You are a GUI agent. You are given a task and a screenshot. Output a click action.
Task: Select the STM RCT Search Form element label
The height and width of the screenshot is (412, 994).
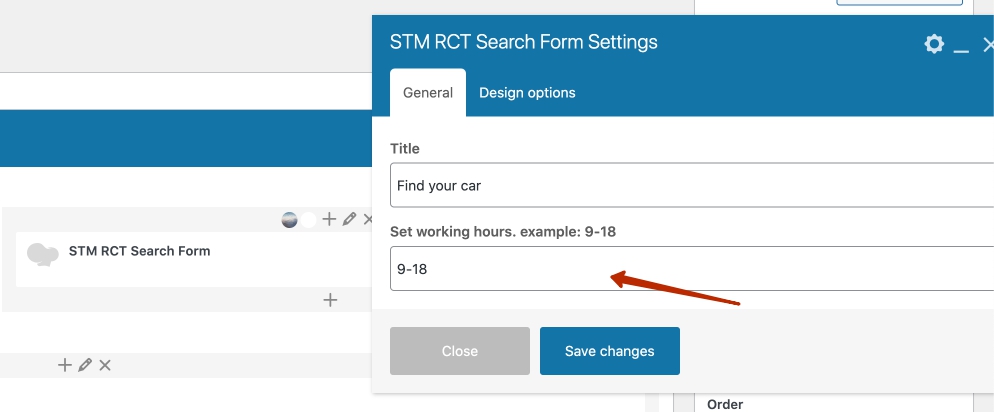click(139, 251)
